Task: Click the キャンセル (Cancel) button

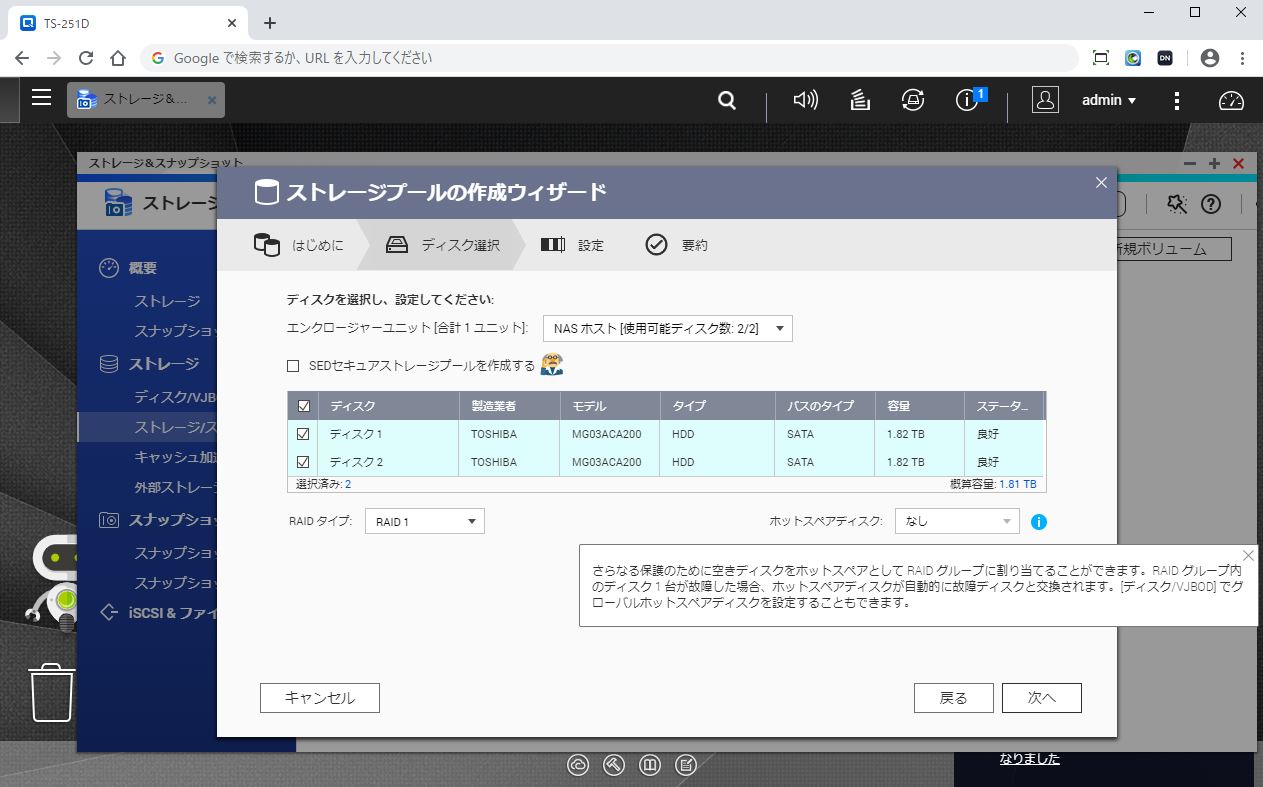Action: [x=320, y=698]
